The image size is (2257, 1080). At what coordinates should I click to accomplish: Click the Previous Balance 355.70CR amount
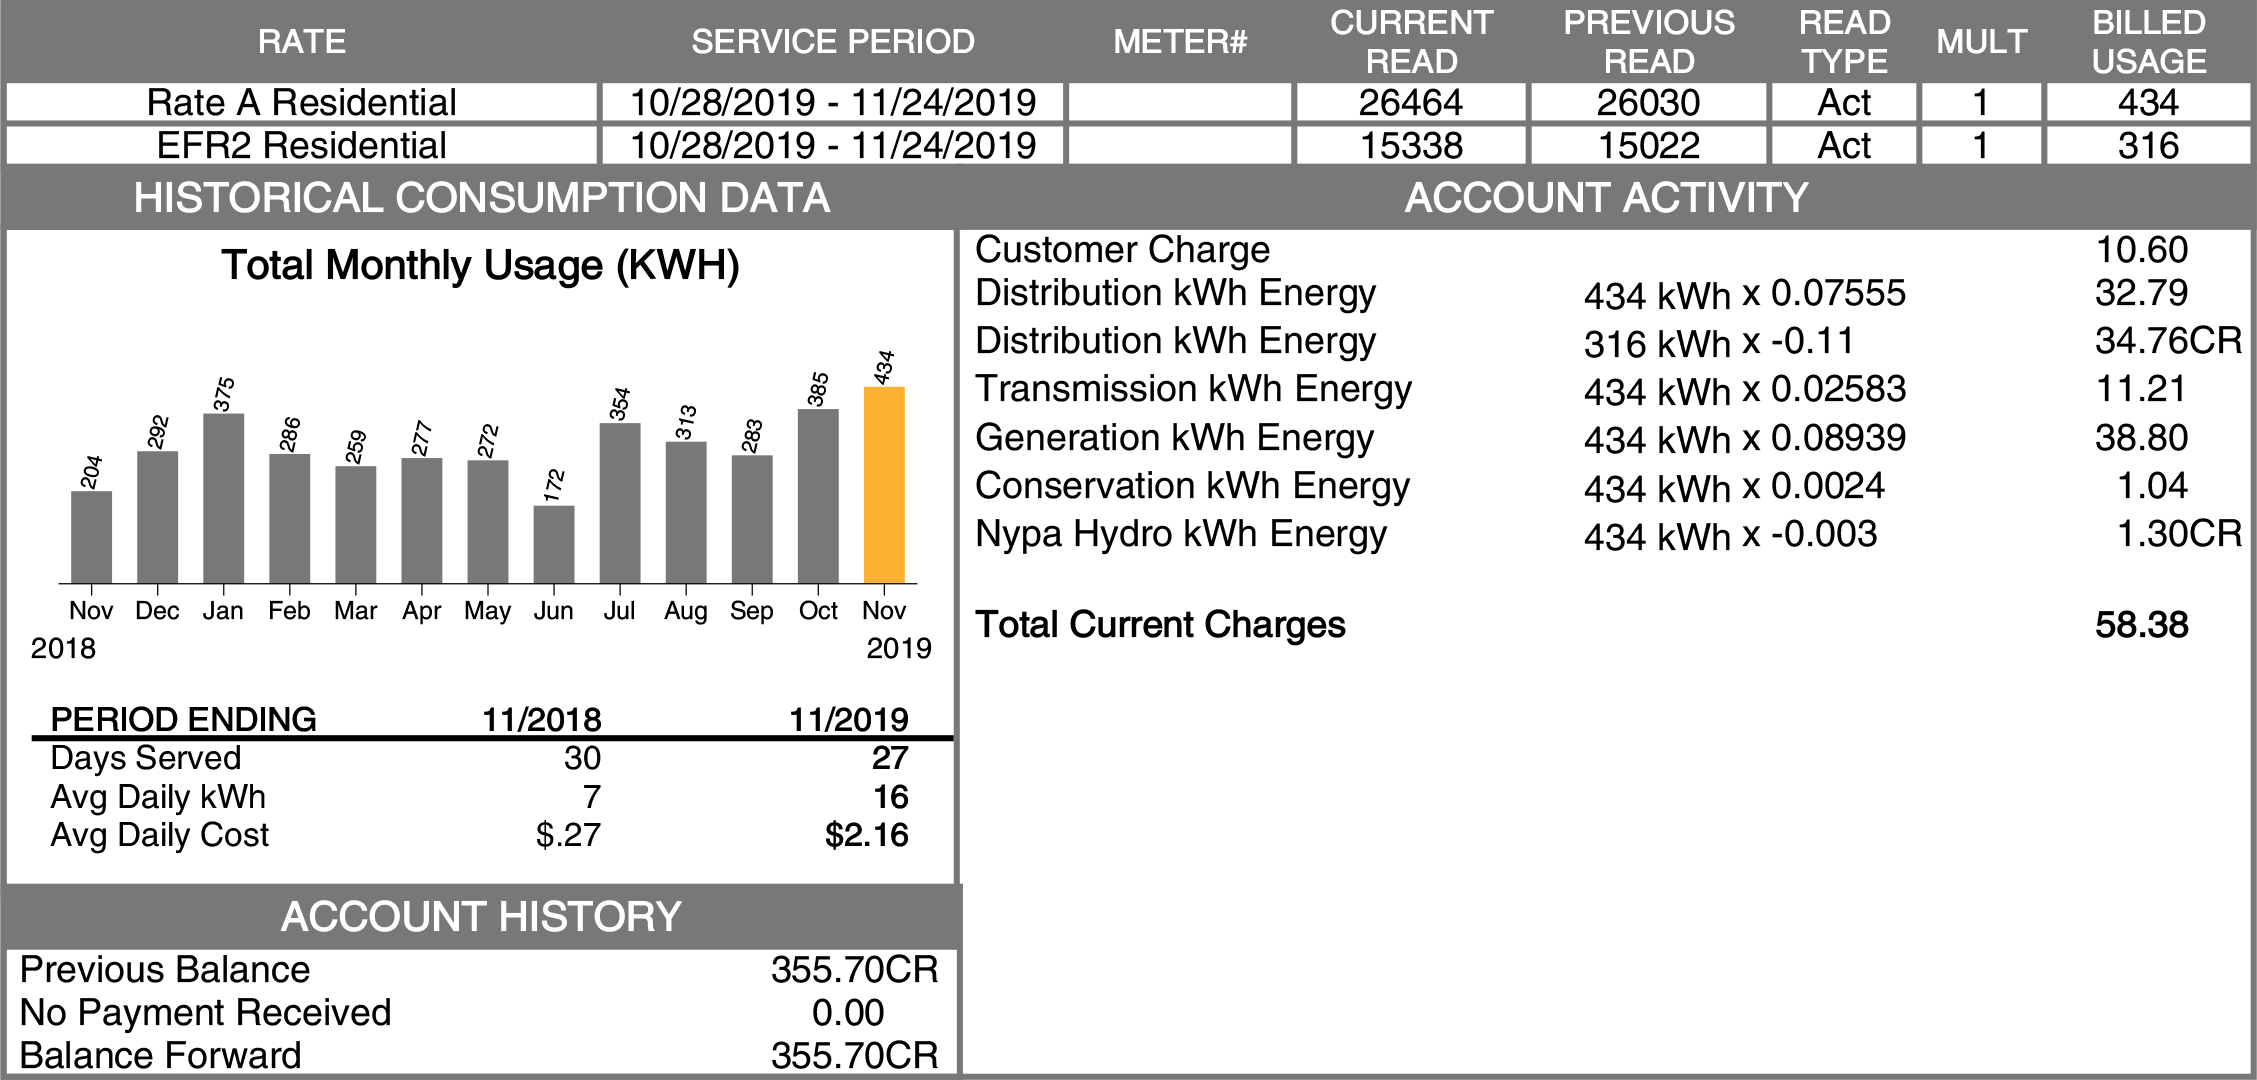[854, 970]
